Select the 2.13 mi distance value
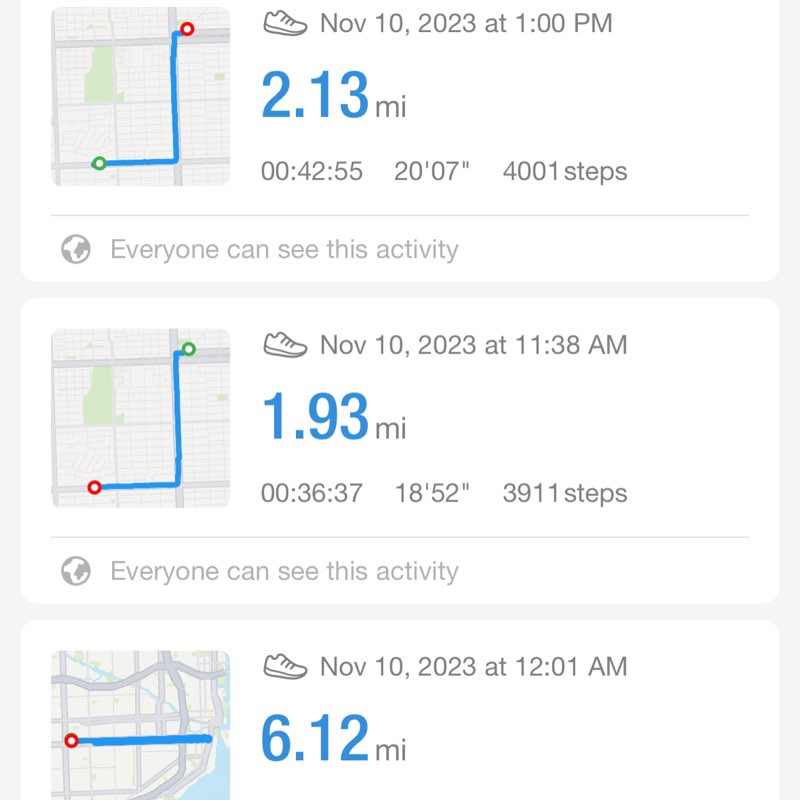The height and width of the screenshot is (800, 800). click(x=315, y=96)
